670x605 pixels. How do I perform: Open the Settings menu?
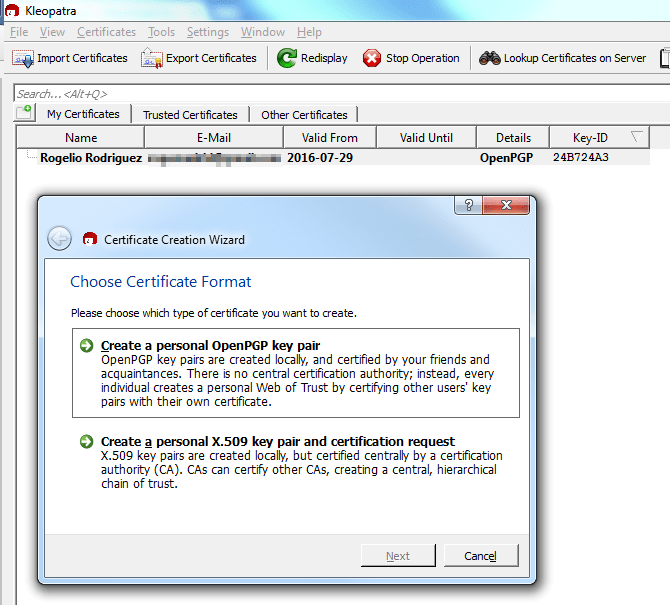(208, 32)
